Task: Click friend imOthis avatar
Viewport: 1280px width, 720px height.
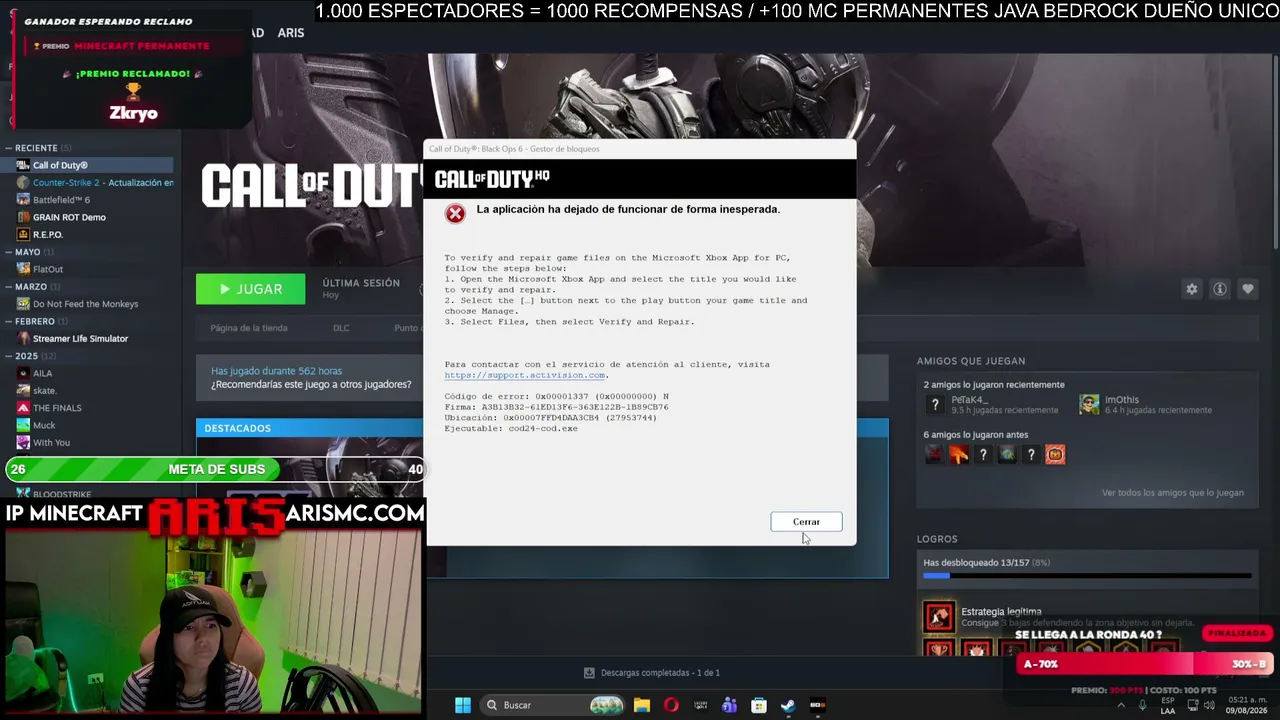Action: [x=1089, y=404]
